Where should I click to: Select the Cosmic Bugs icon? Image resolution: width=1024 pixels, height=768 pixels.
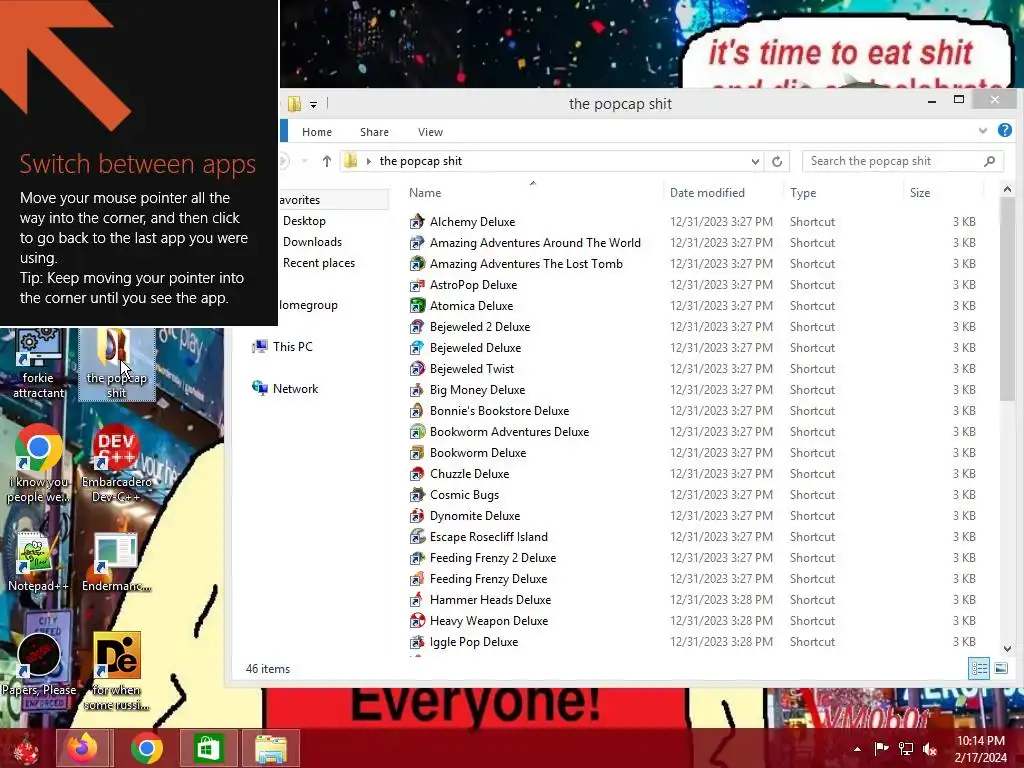point(417,495)
